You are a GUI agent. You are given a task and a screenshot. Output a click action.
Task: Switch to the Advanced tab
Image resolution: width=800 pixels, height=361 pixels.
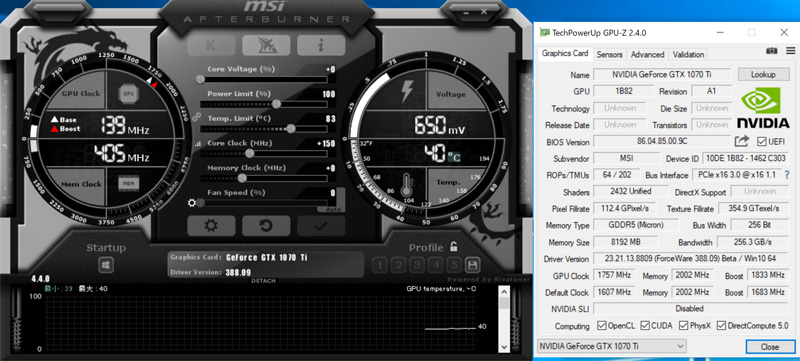point(647,54)
